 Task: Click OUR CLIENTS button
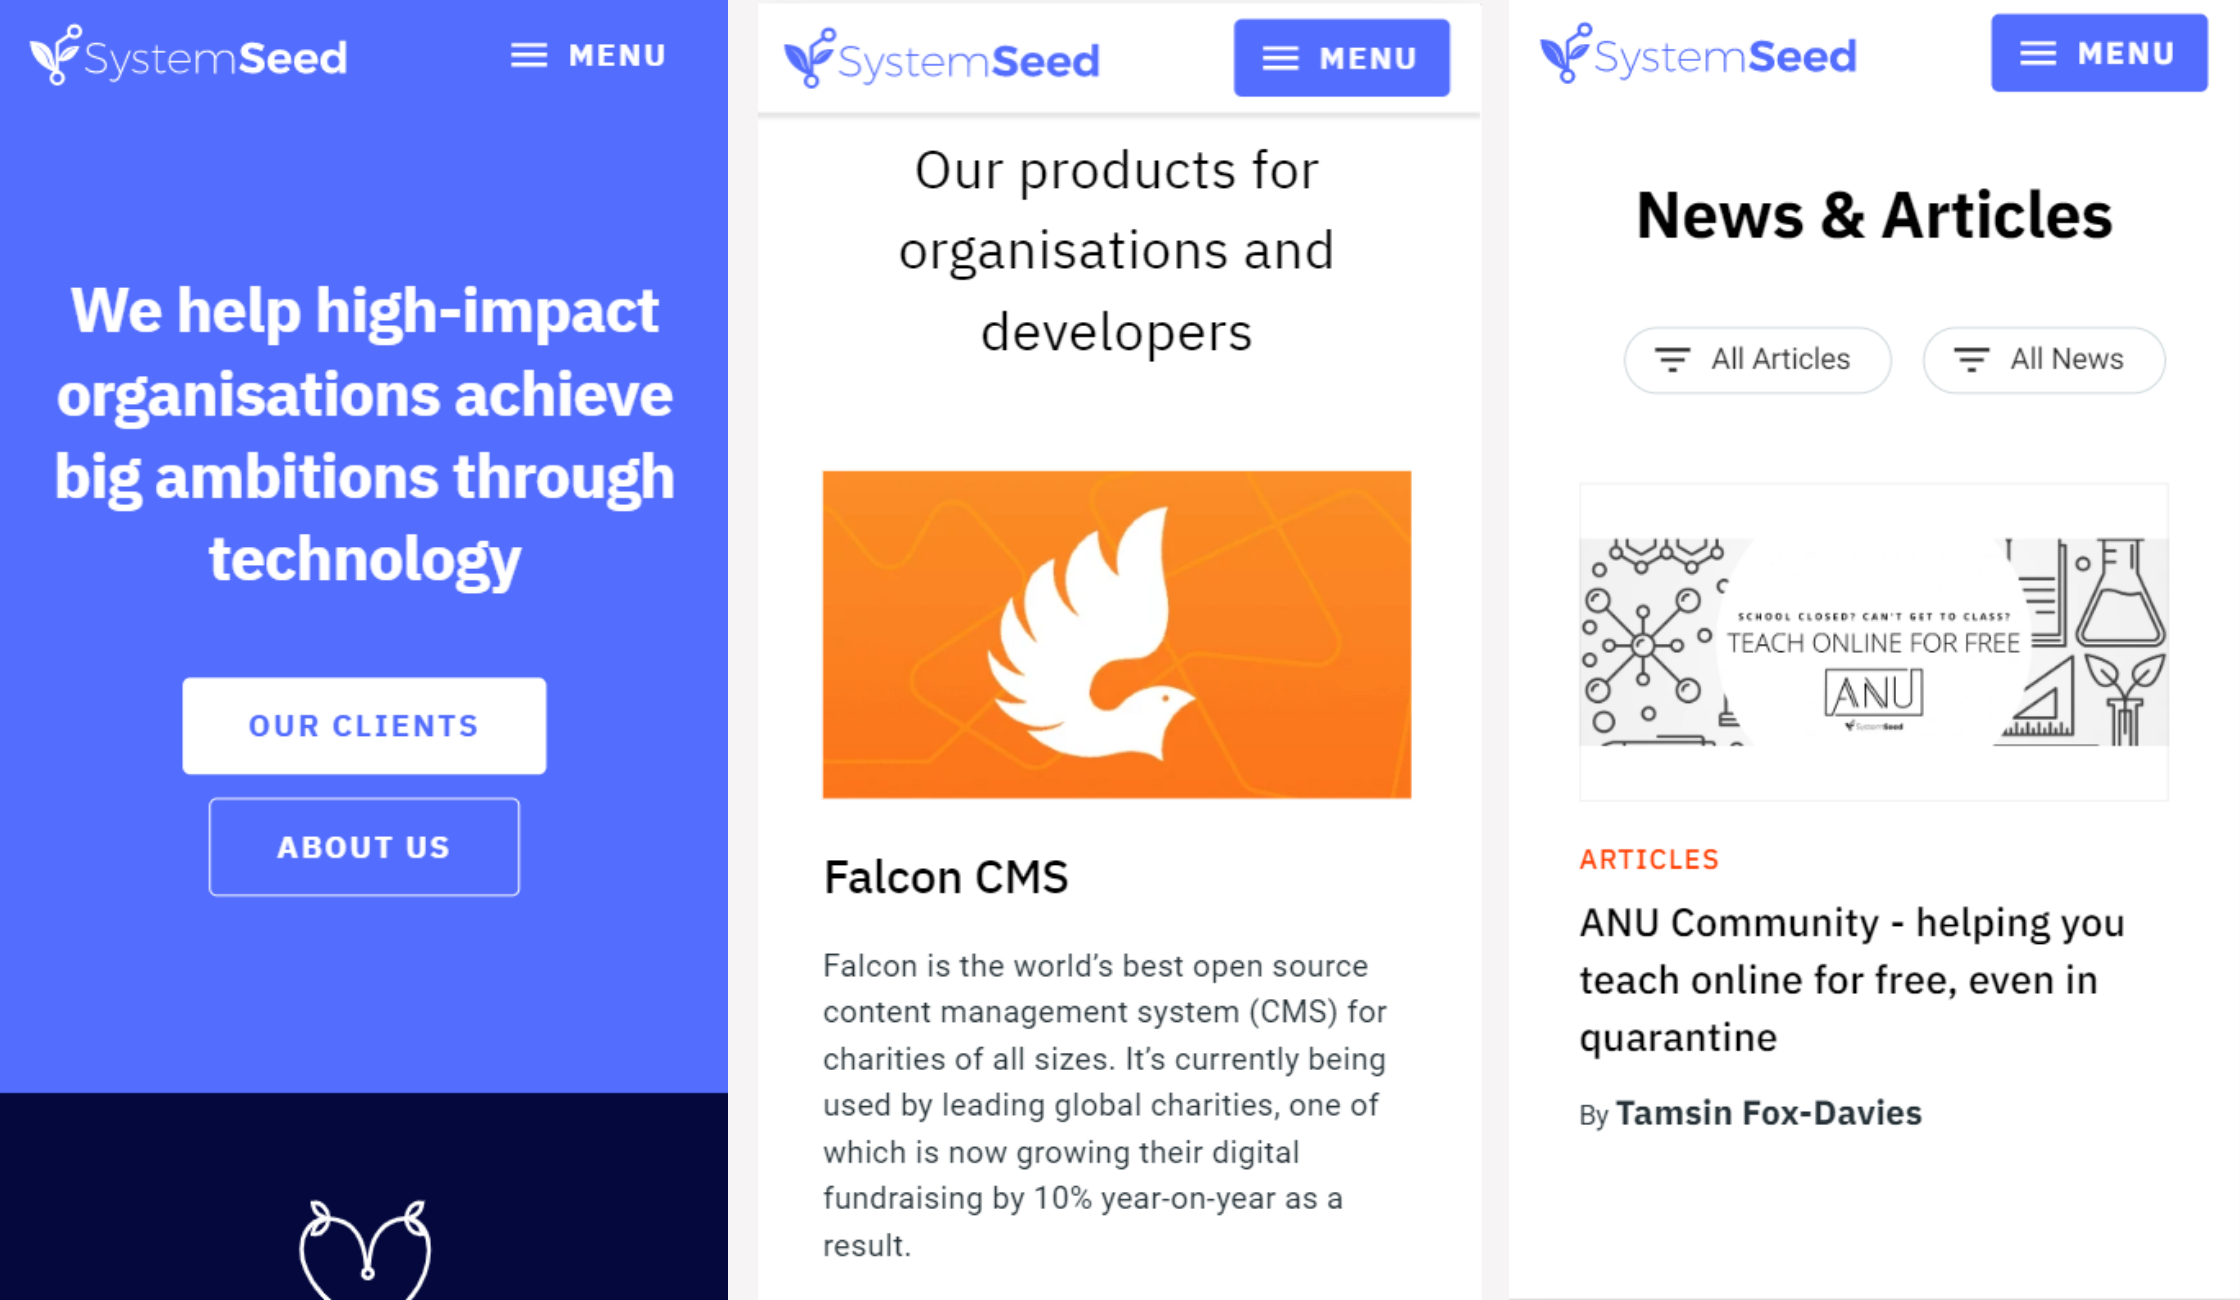point(362,724)
